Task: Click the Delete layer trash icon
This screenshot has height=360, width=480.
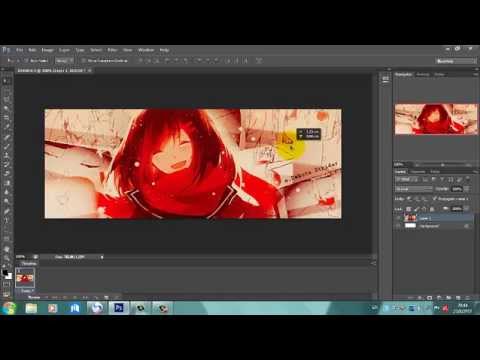Action: point(467,298)
